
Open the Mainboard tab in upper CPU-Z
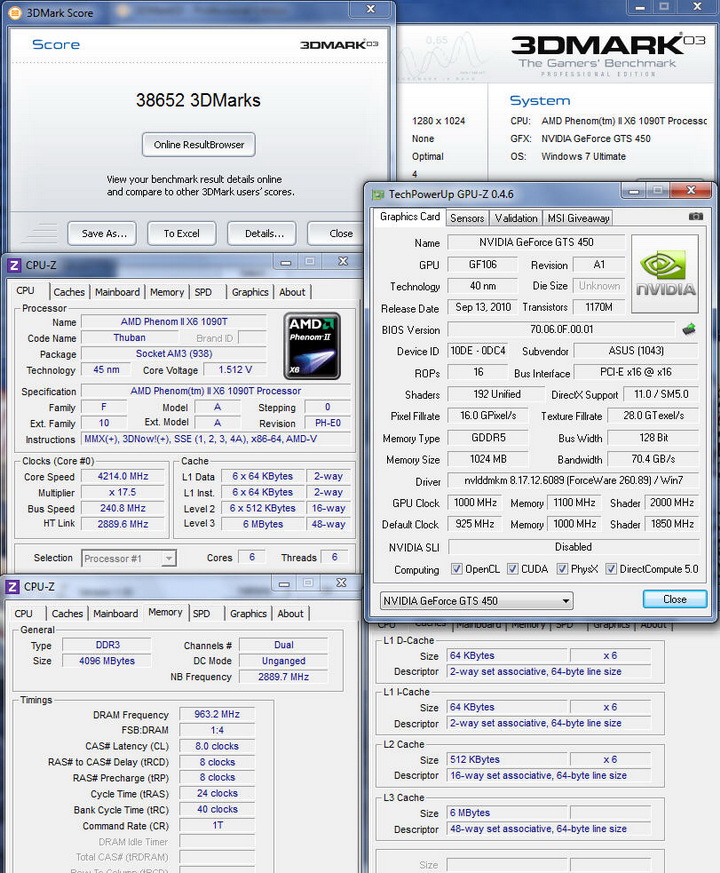coord(117,292)
